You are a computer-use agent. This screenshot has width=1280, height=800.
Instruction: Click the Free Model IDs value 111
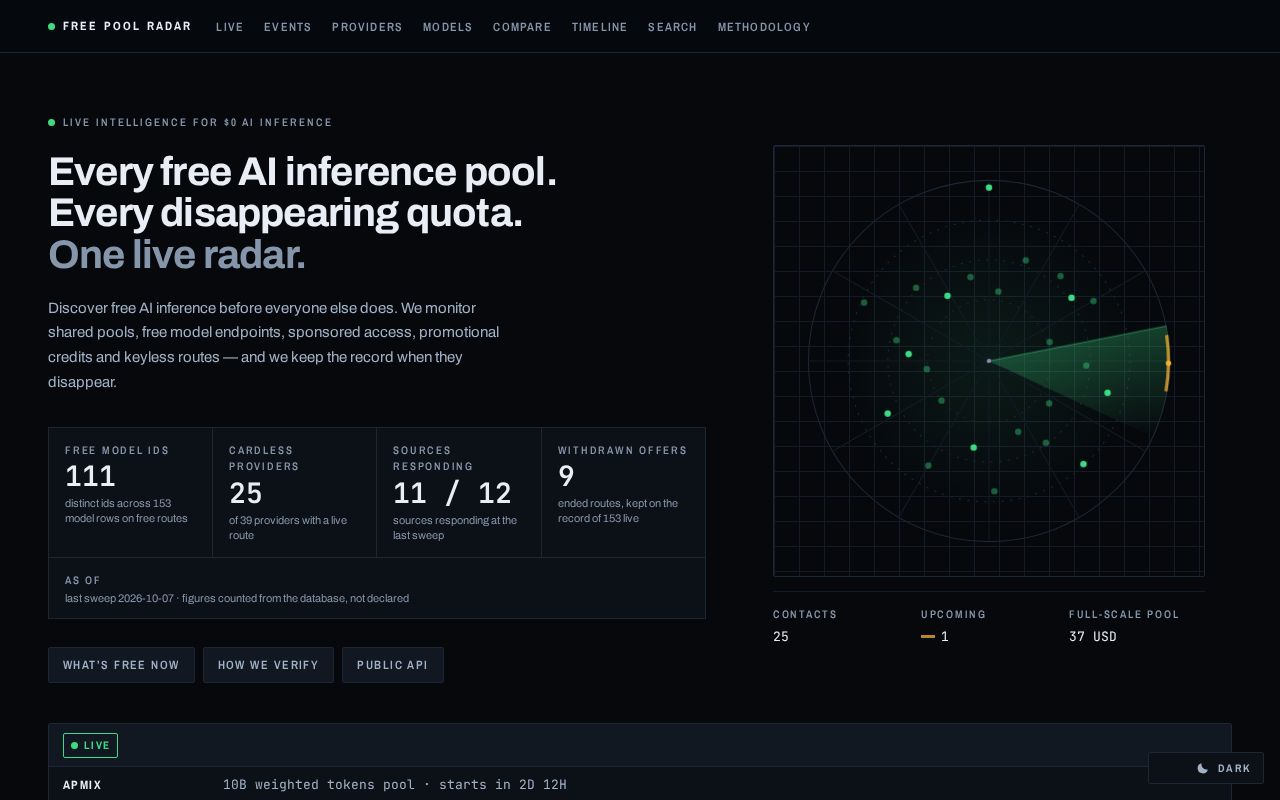(x=90, y=476)
